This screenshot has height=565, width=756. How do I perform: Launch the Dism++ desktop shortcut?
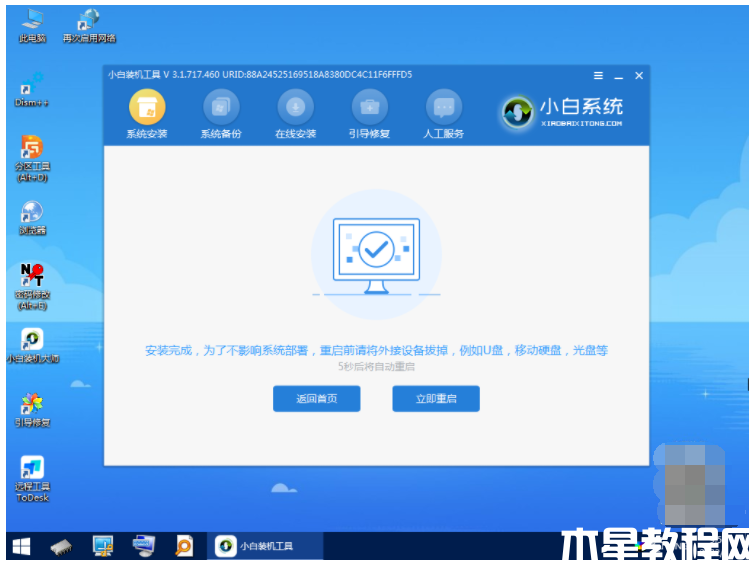[32, 90]
